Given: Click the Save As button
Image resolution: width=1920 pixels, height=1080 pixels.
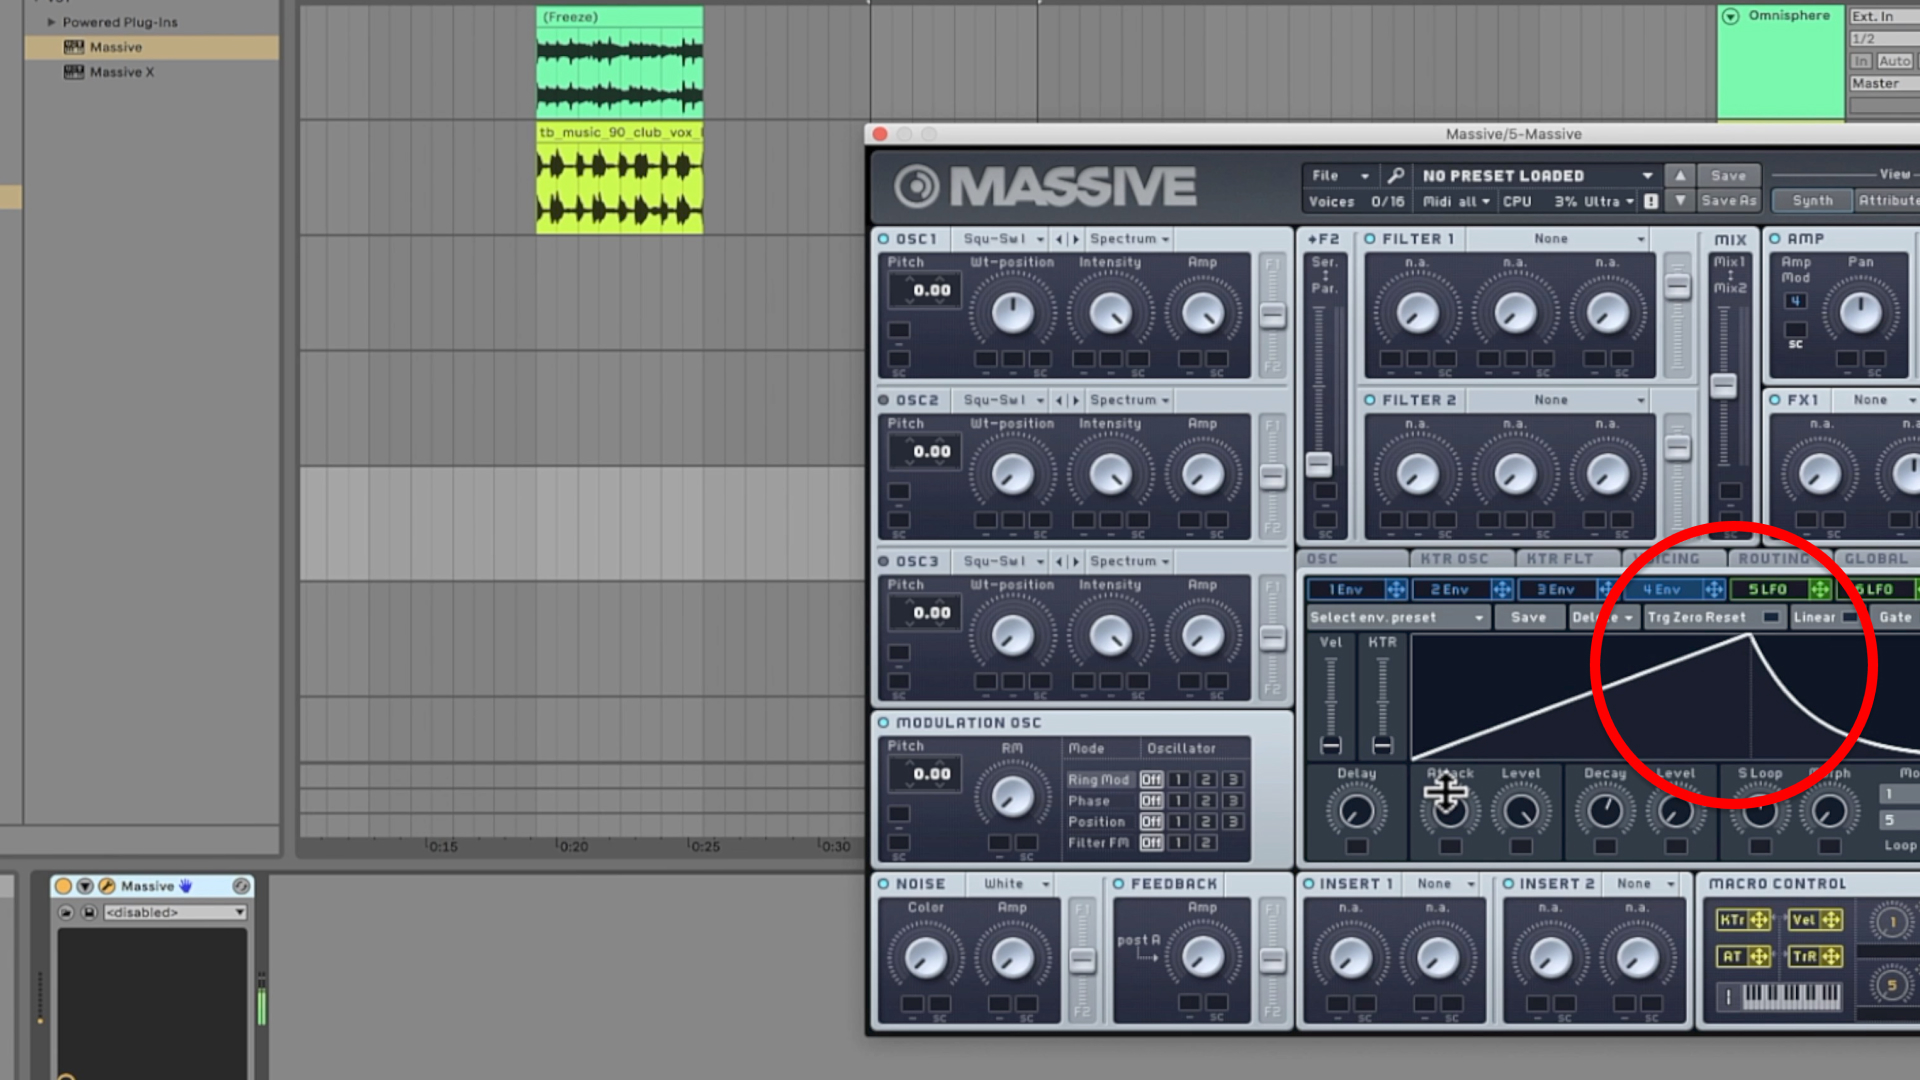Looking at the screenshot, I should click(x=1728, y=201).
